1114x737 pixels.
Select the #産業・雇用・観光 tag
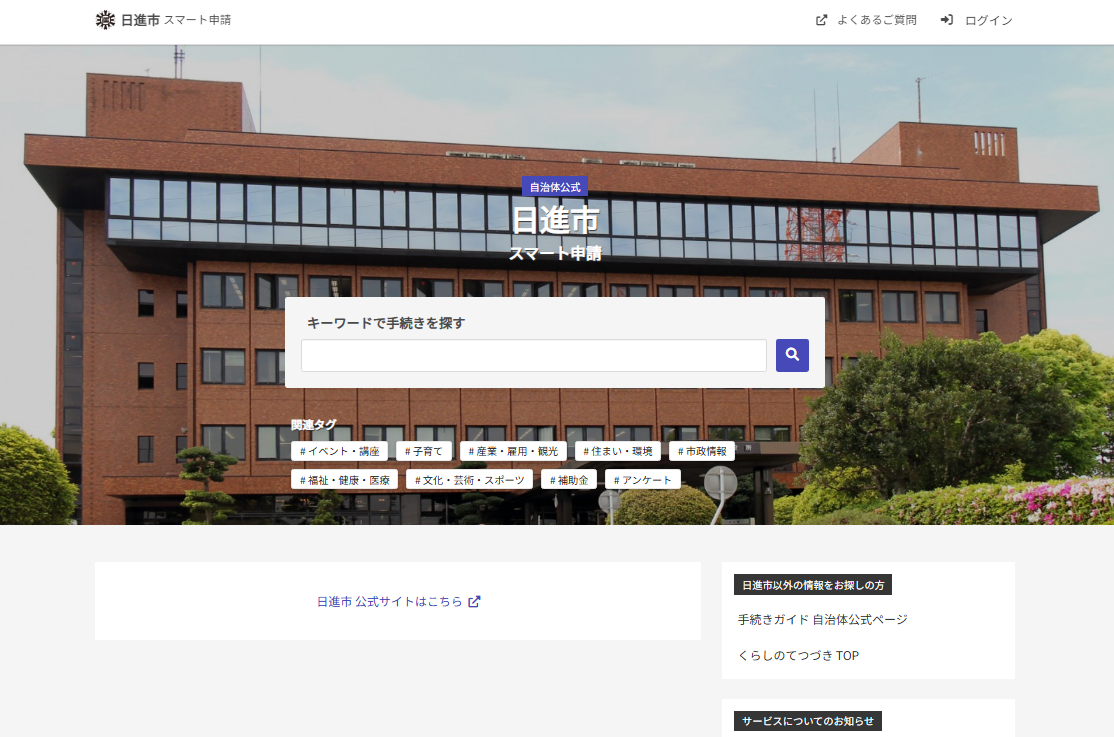(x=513, y=451)
